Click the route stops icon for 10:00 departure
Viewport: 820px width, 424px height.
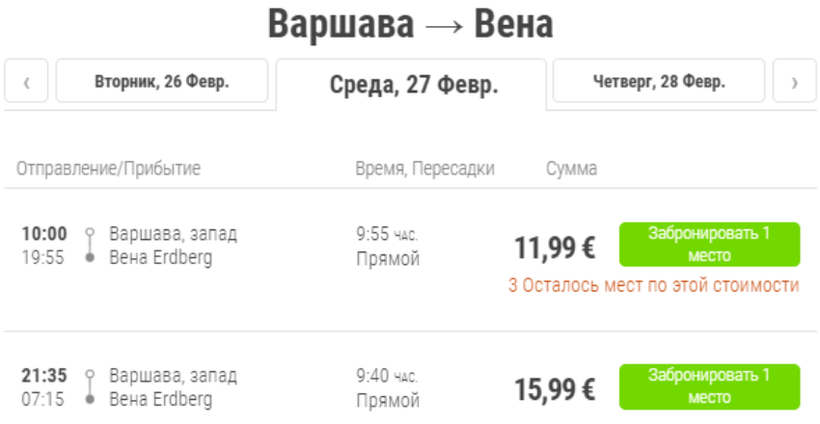point(89,246)
